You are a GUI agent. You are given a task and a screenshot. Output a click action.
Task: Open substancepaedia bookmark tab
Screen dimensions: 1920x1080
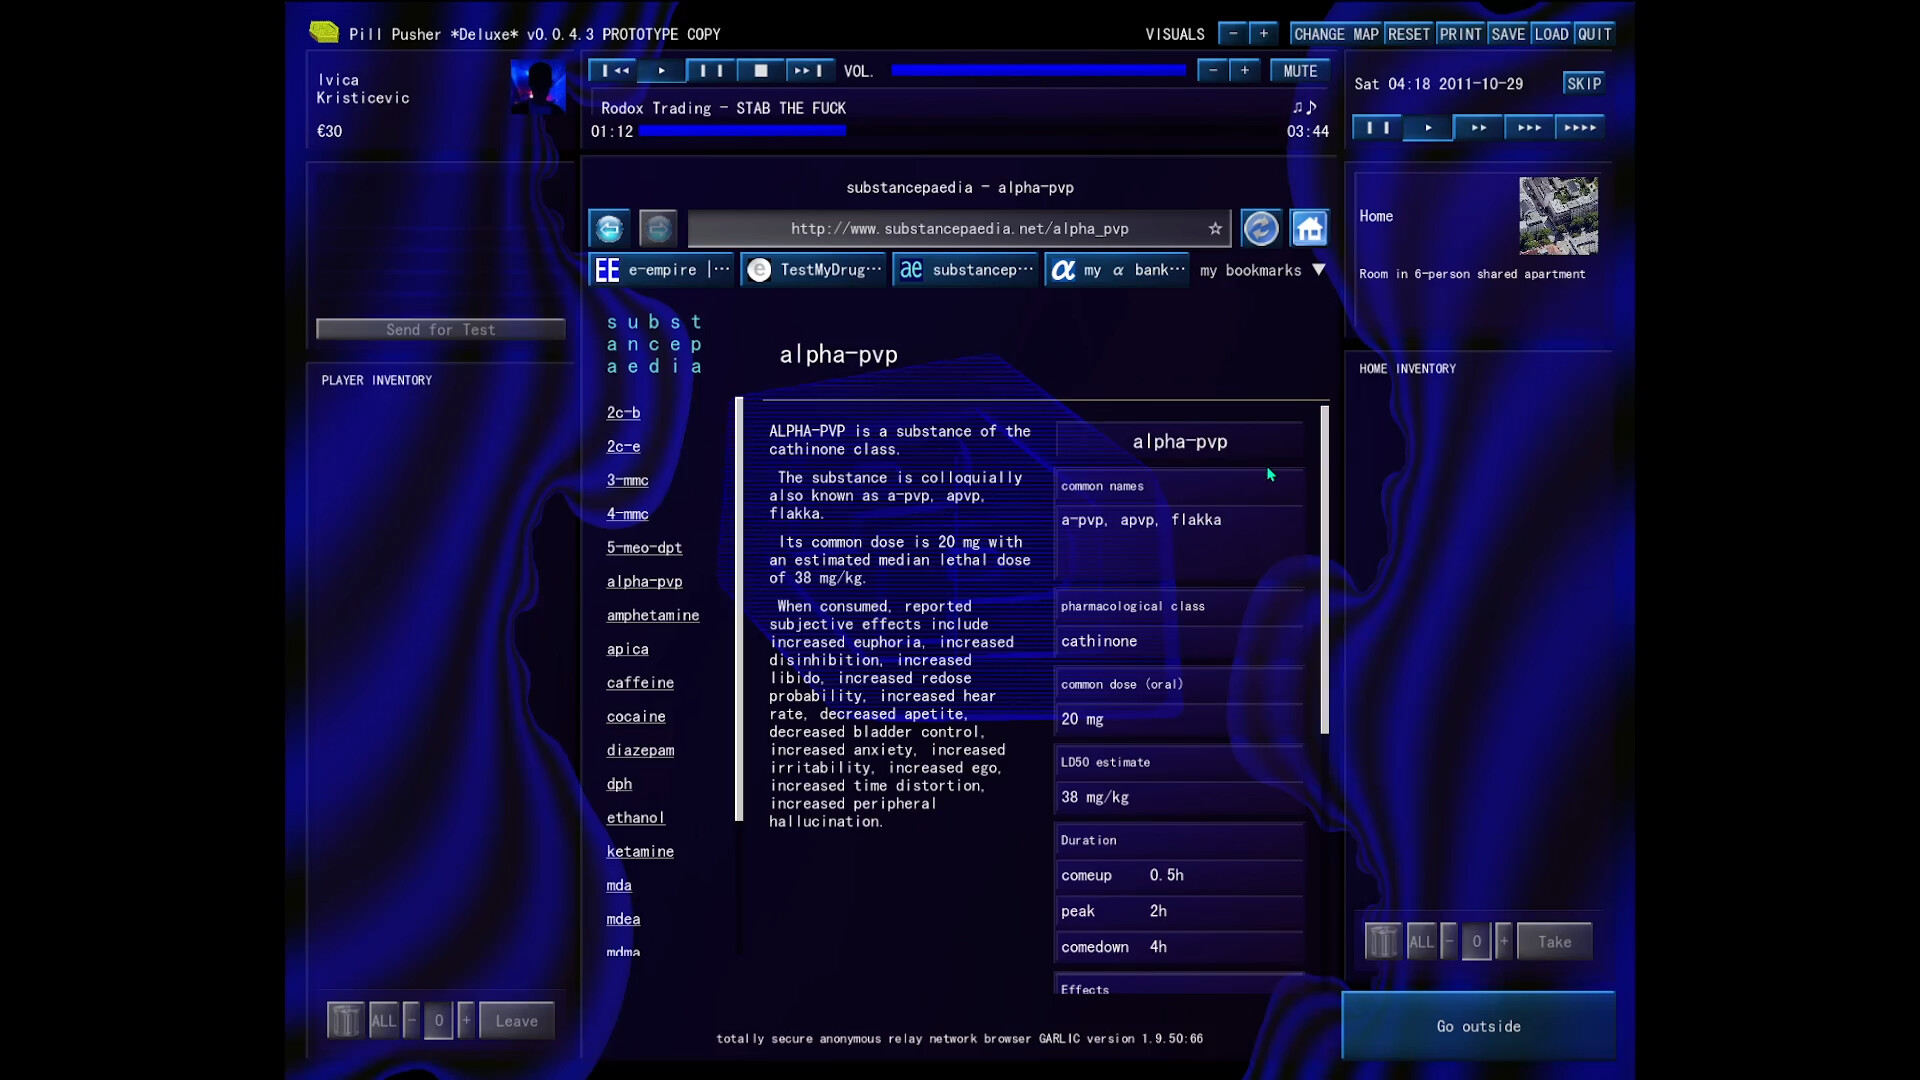[966, 270]
